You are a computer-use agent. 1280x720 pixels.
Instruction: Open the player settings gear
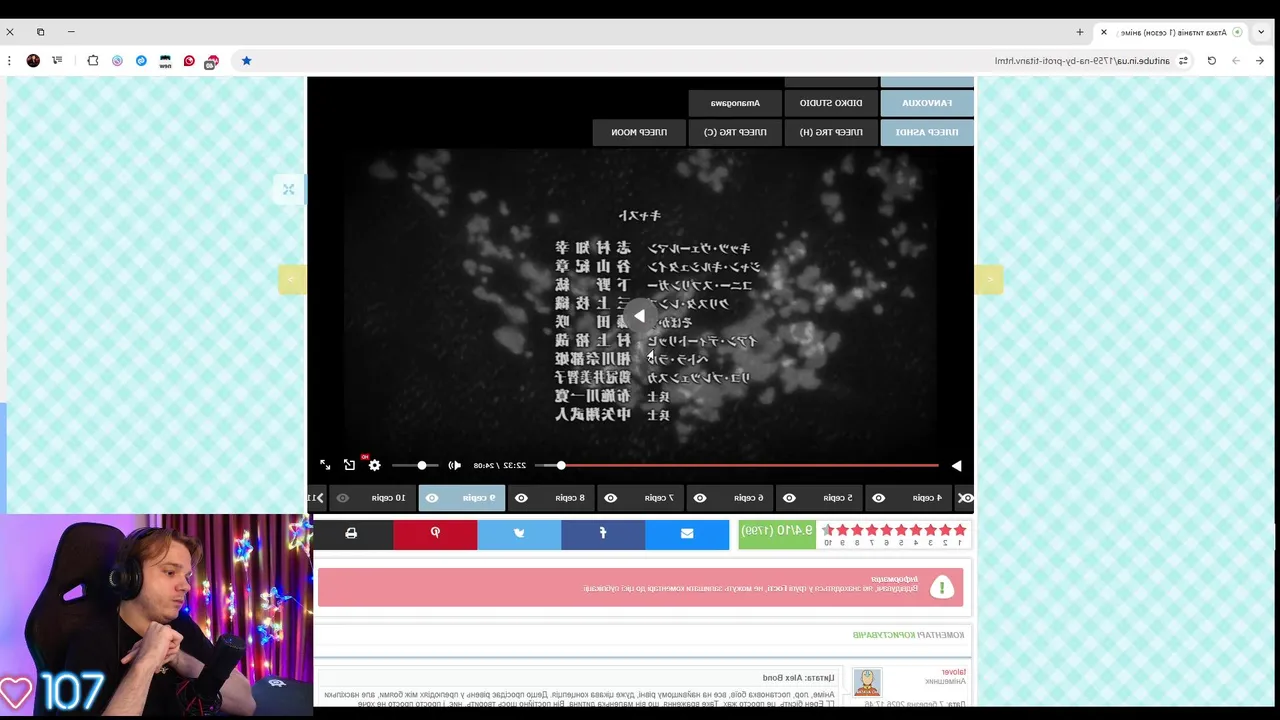point(374,465)
